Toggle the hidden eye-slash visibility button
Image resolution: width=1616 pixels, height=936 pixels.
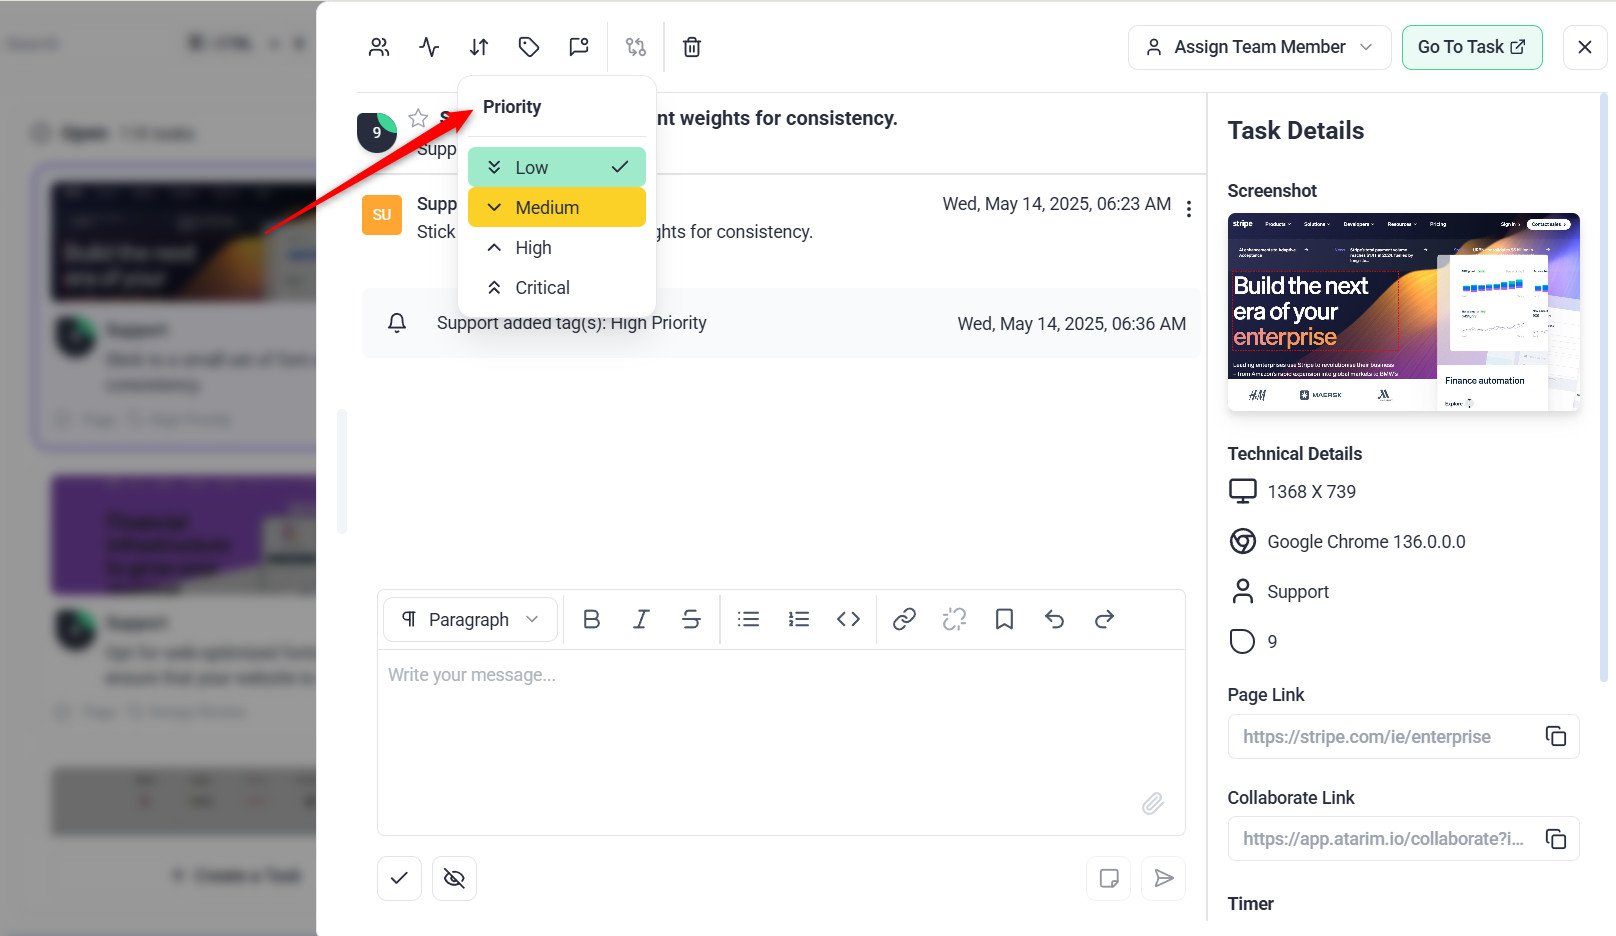tap(454, 878)
